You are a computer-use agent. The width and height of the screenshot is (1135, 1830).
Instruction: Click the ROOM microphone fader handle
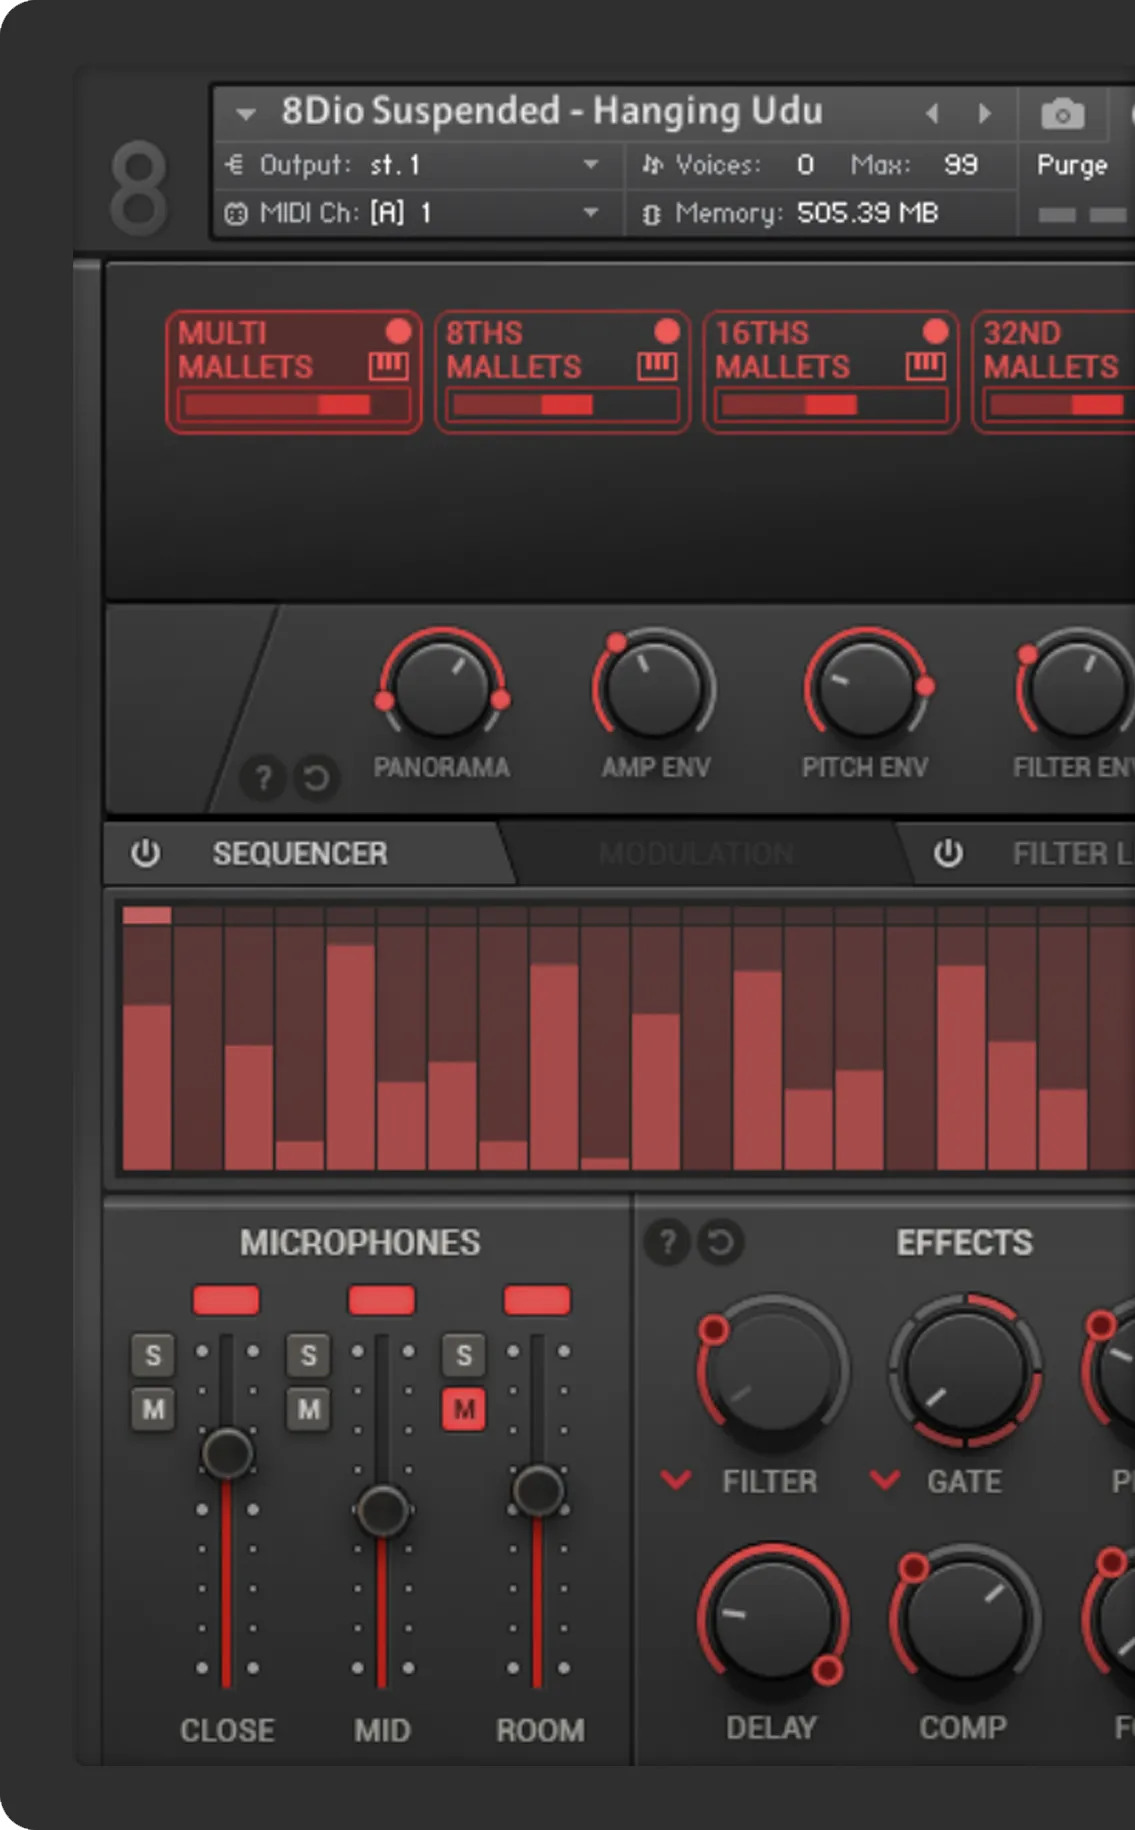538,1490
